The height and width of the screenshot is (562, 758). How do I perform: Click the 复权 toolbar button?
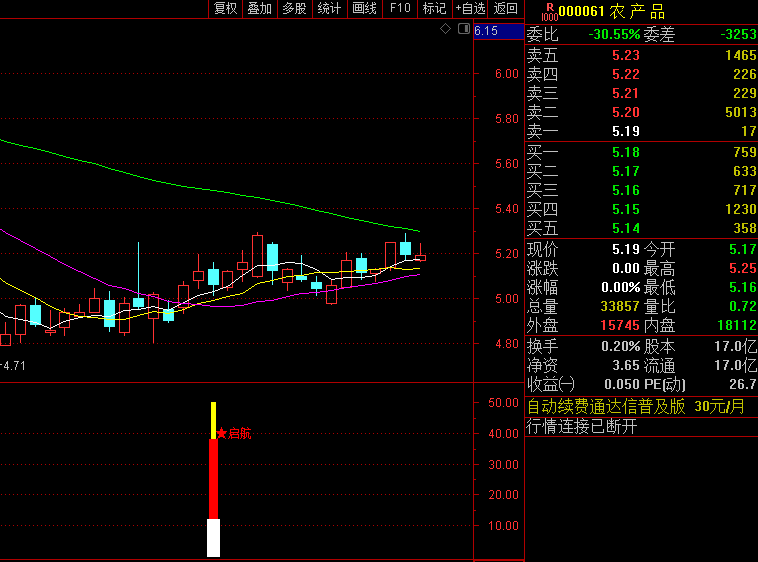(x=225, y=8)
